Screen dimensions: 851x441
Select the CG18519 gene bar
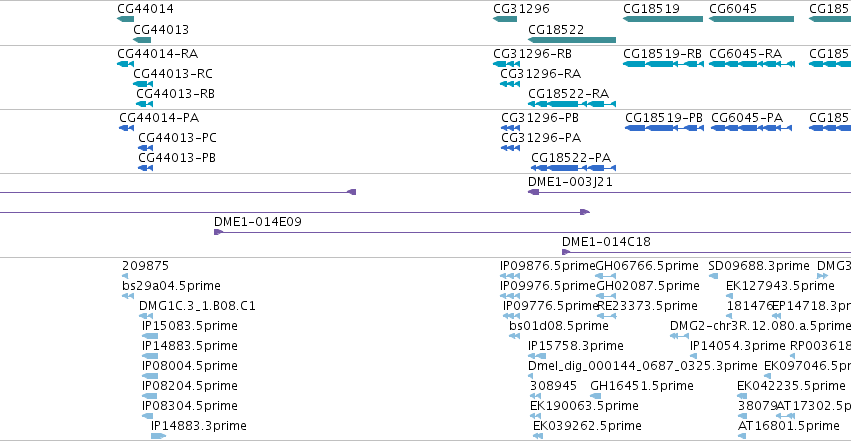click(x=663, y=19)
